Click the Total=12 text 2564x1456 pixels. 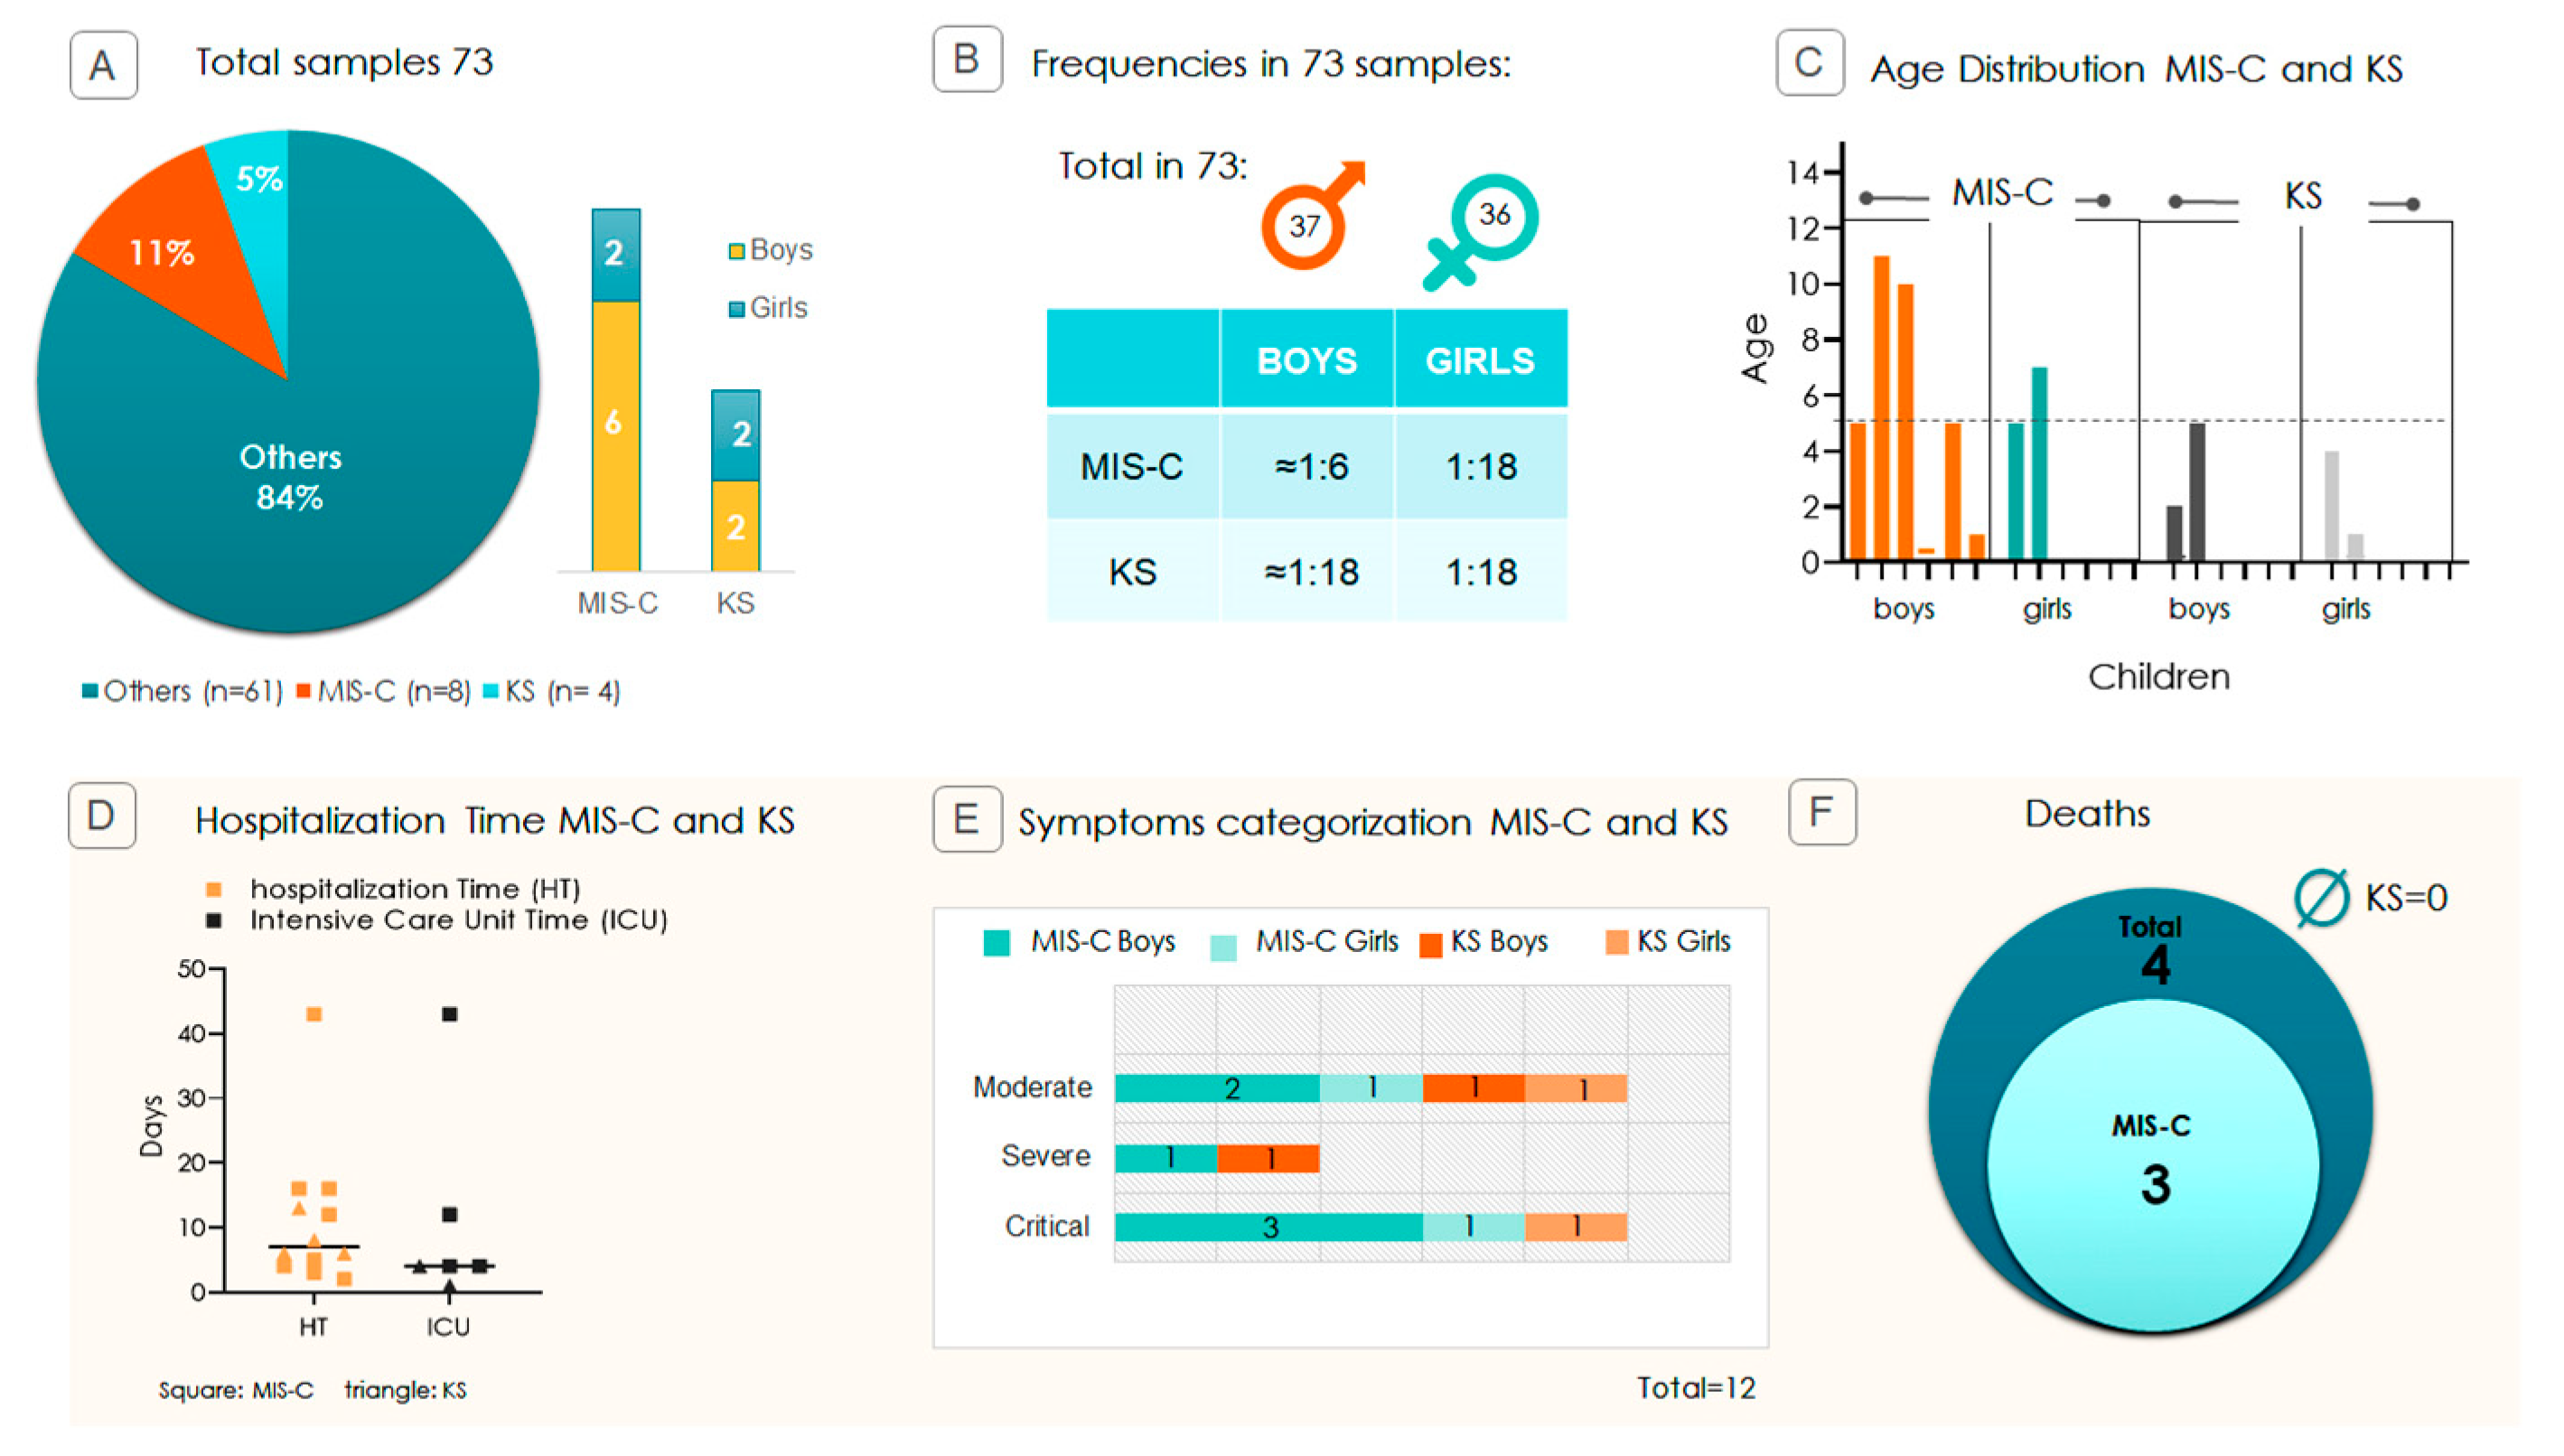[x=1696, y=1388]
